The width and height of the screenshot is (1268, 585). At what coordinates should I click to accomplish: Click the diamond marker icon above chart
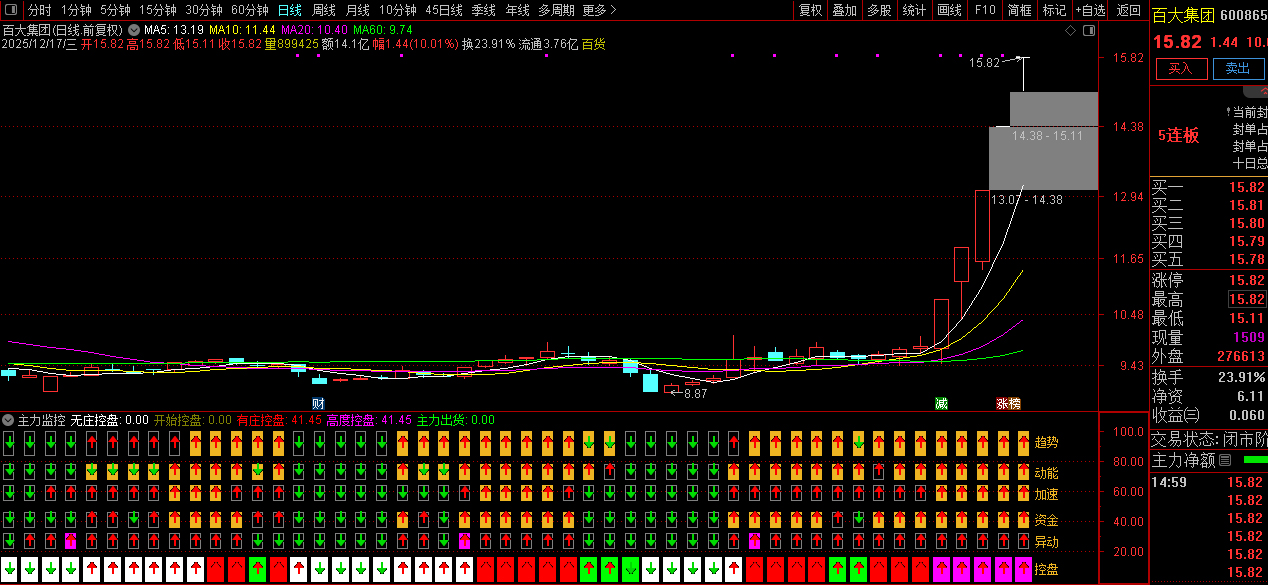coord(1070,31)
